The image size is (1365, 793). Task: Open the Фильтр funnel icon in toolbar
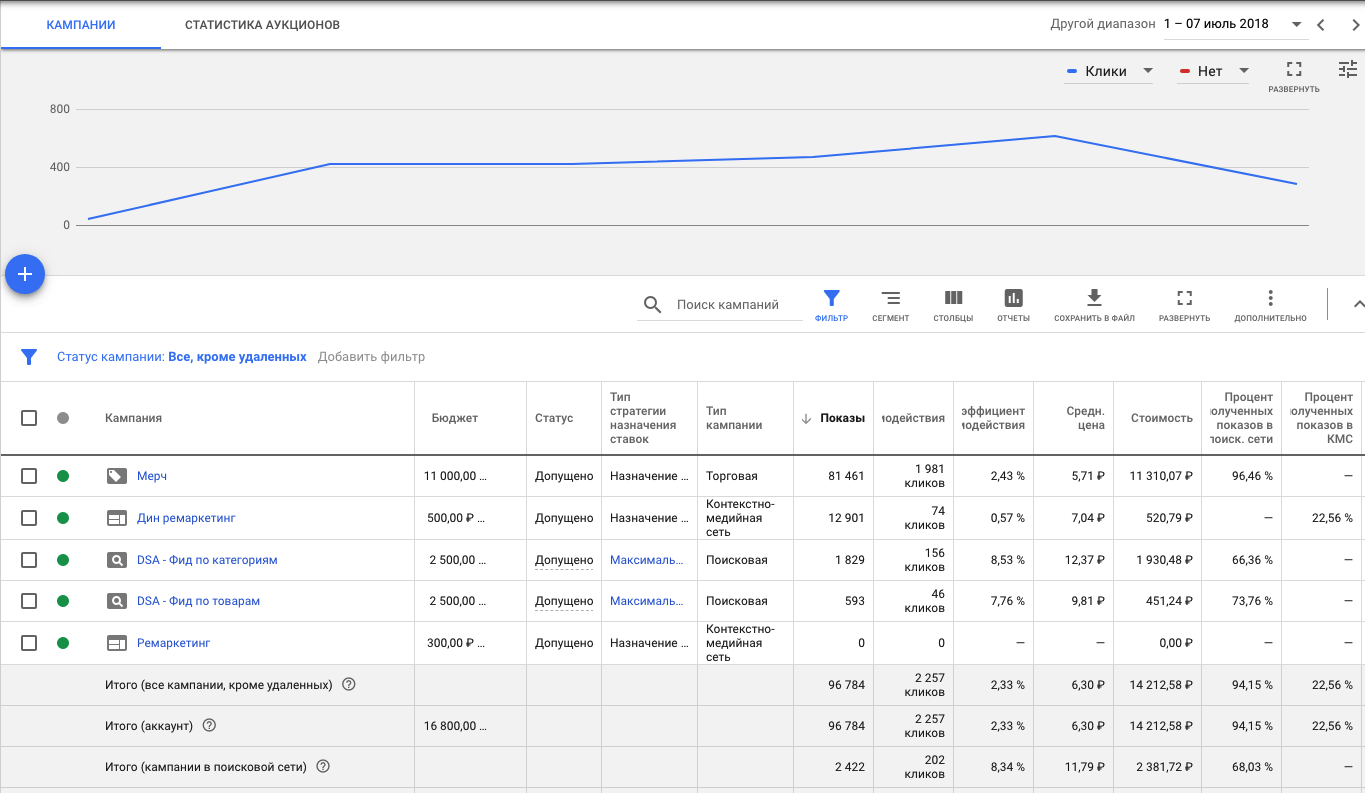[831, 298]
